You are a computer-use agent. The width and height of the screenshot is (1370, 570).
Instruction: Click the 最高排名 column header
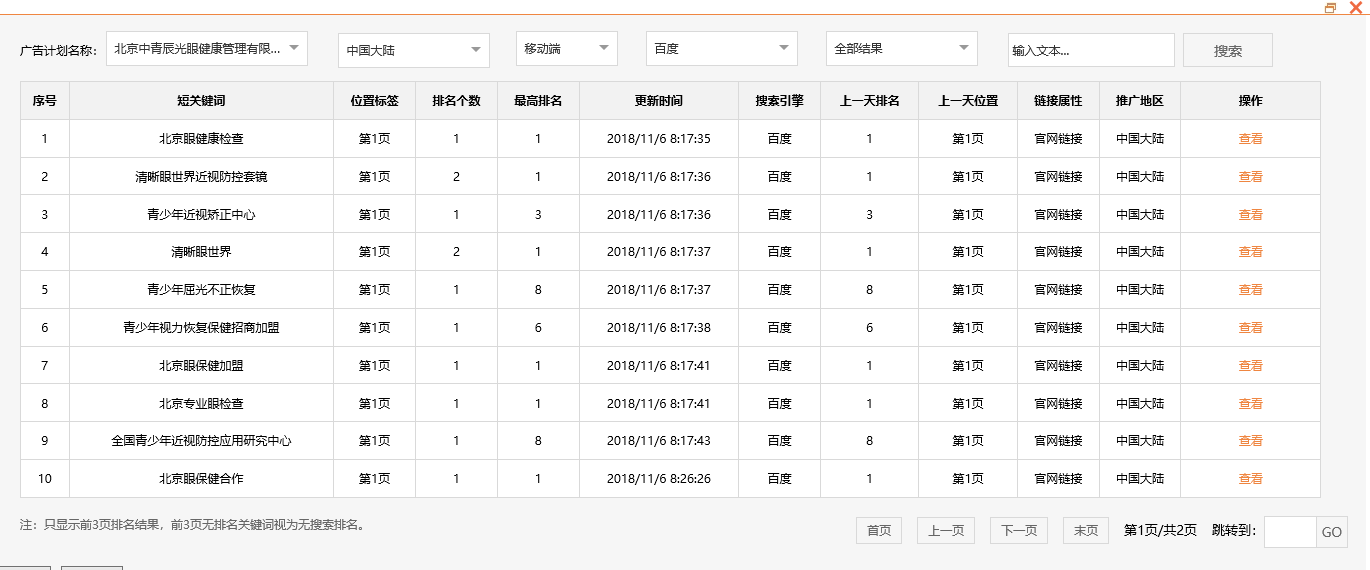538,101
